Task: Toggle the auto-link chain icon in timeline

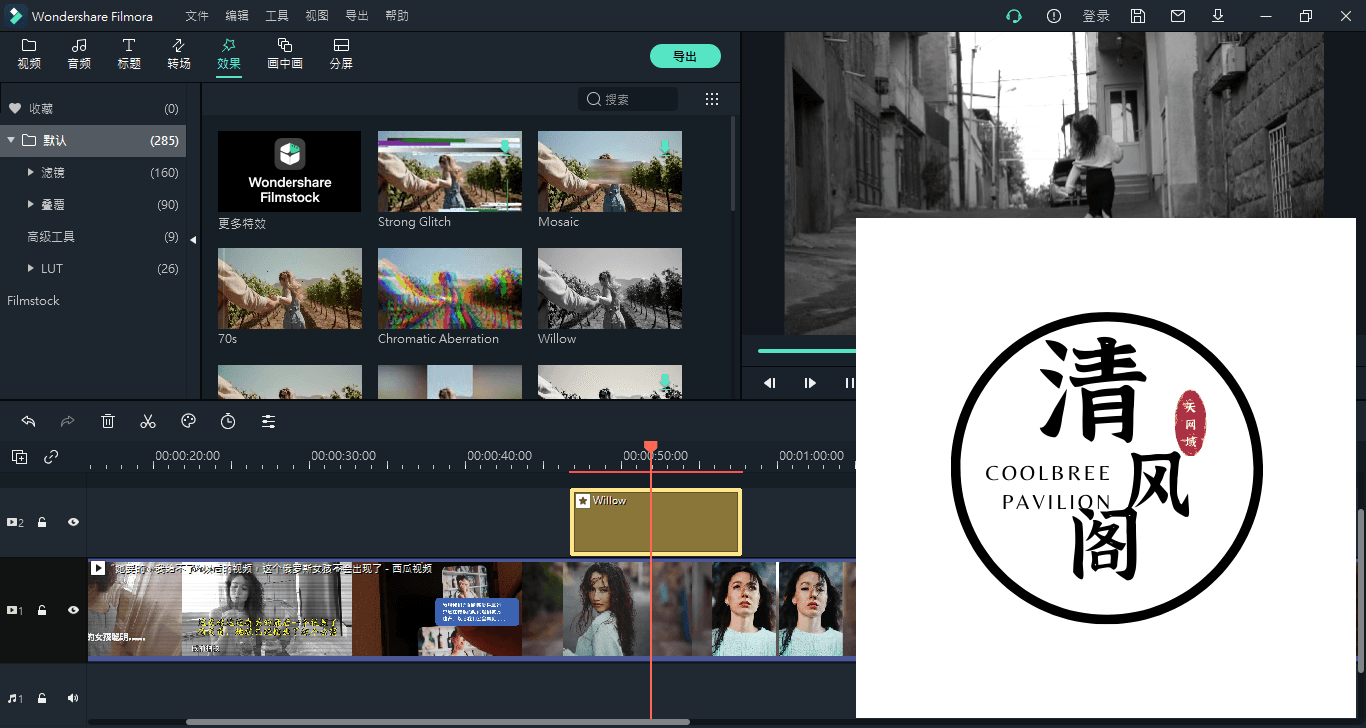Action: (x=51, y=457)
